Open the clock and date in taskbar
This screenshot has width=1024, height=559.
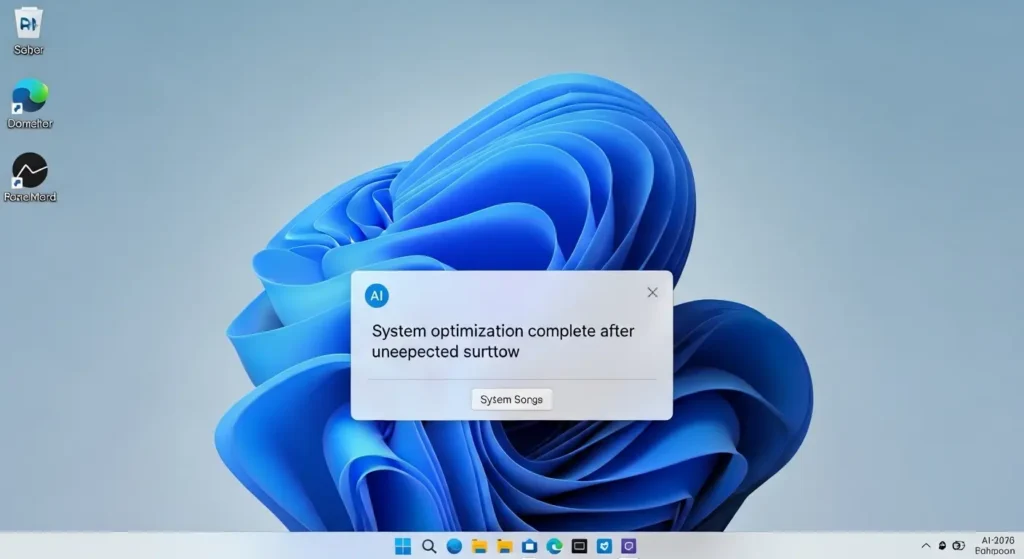pyautogui.click(x=994, y=544)
